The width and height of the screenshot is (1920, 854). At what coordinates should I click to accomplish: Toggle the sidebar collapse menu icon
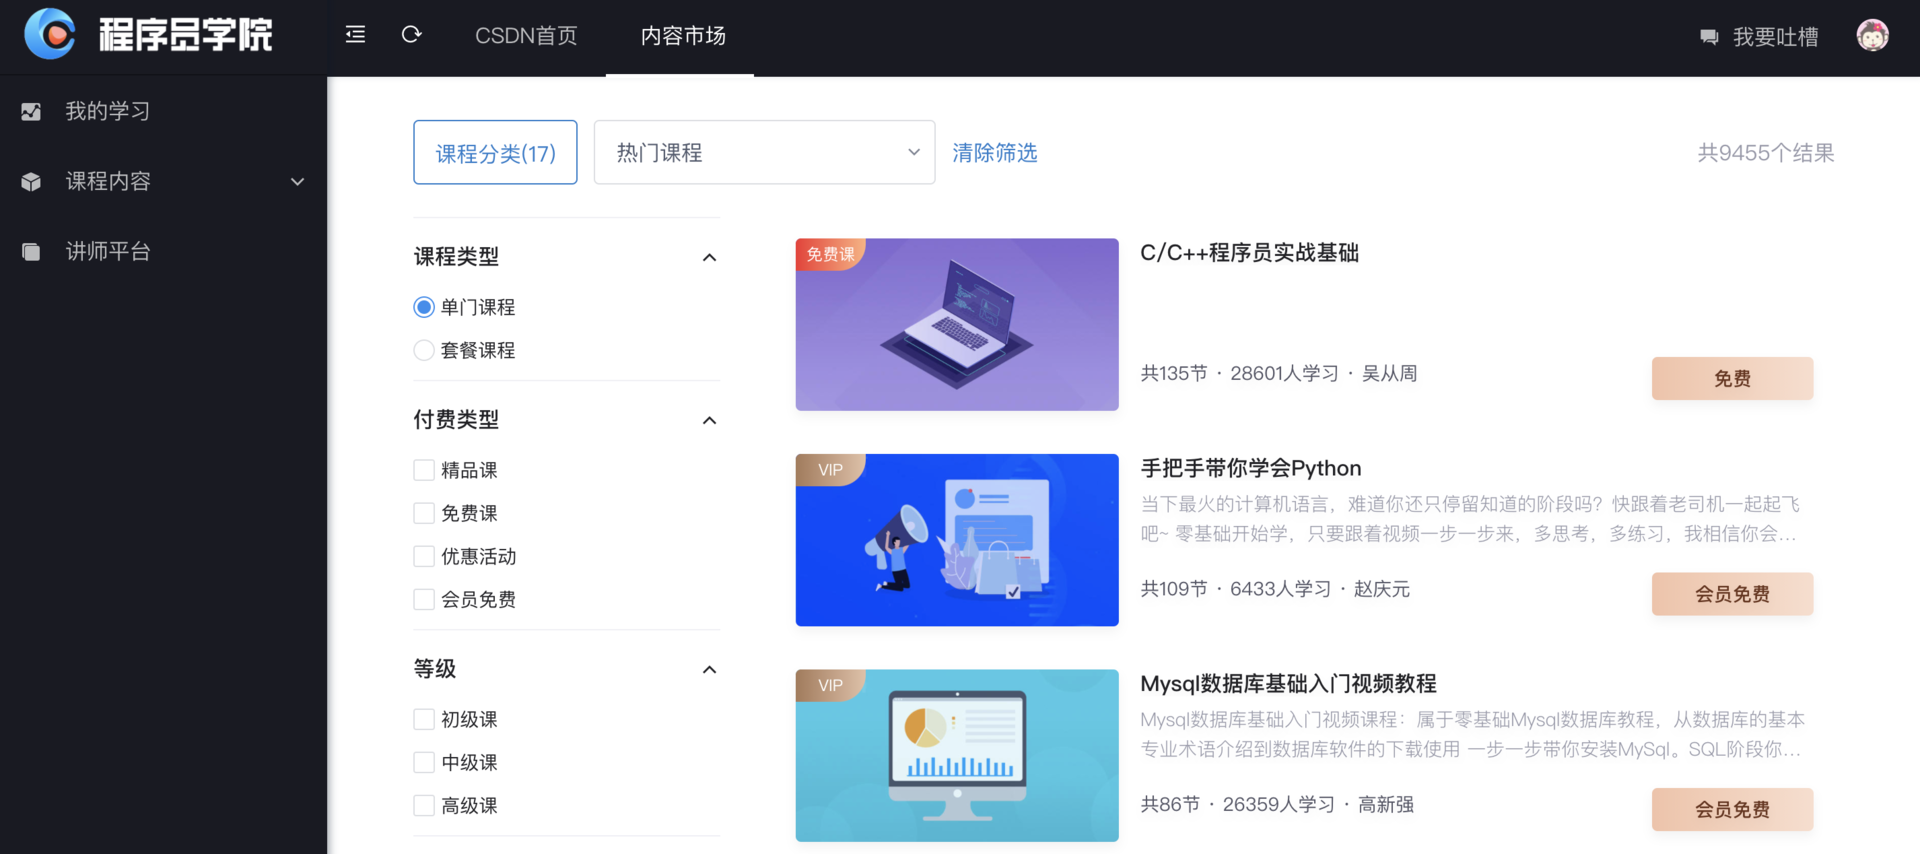coord(355,35)
